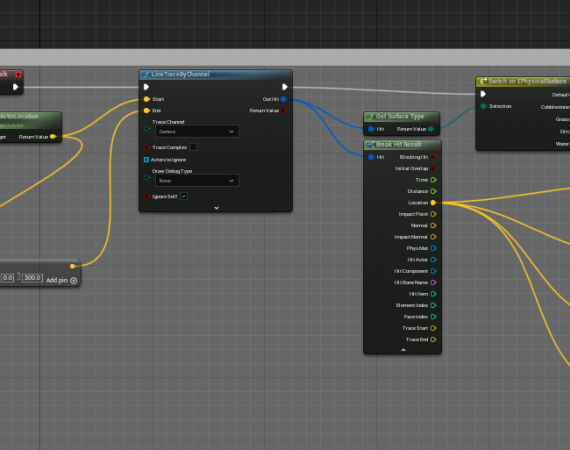Click the Element Index output pin
This screenshot has height=450, width=570.
point(433,305)
